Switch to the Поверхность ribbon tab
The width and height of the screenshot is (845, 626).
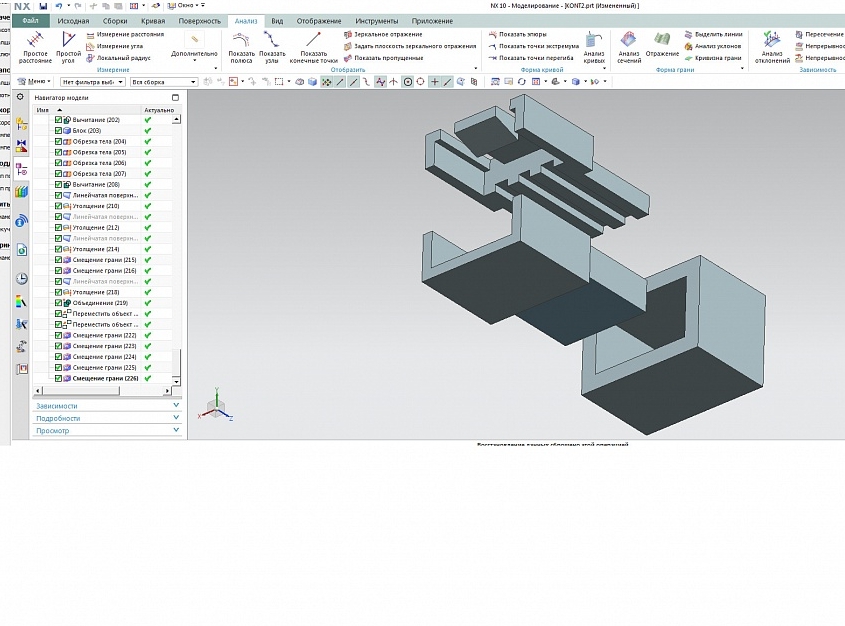[x=200, y=21]
